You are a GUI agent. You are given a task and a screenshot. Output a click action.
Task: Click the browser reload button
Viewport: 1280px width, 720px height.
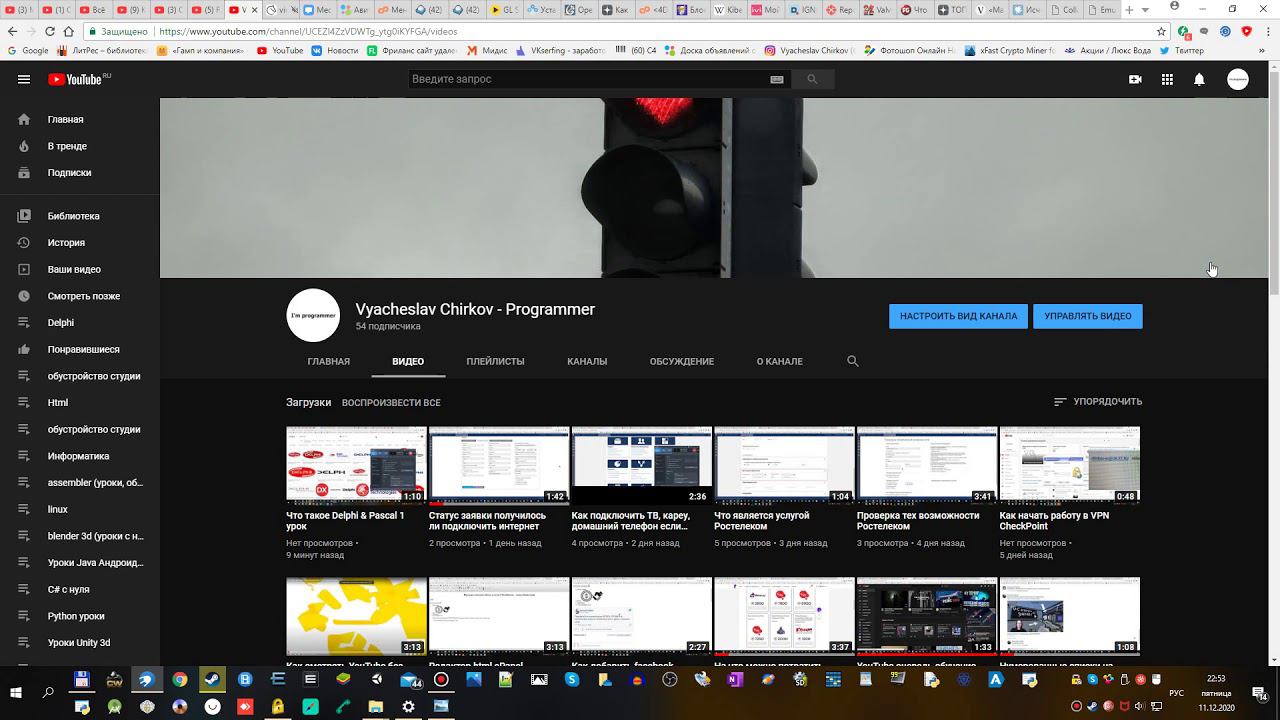(49, 31)
